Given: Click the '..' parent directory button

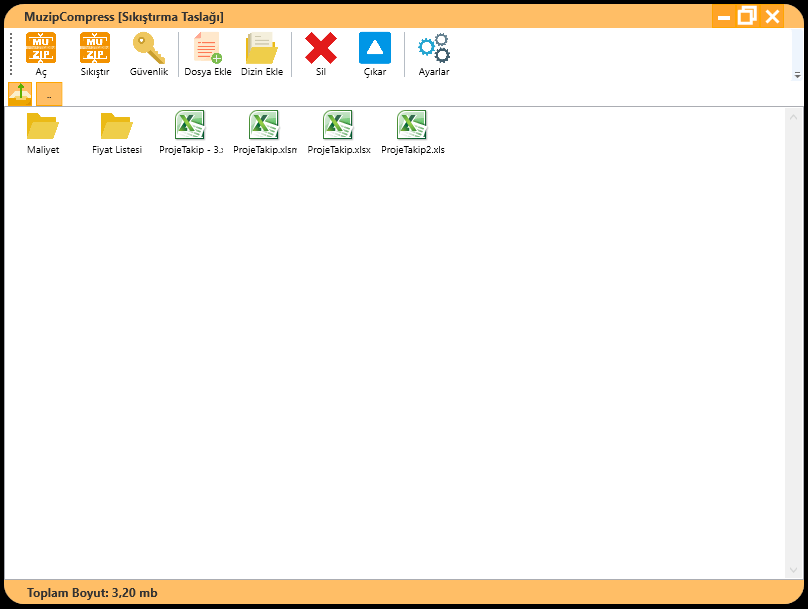Looking at the screenshot, I should (49, 94).
